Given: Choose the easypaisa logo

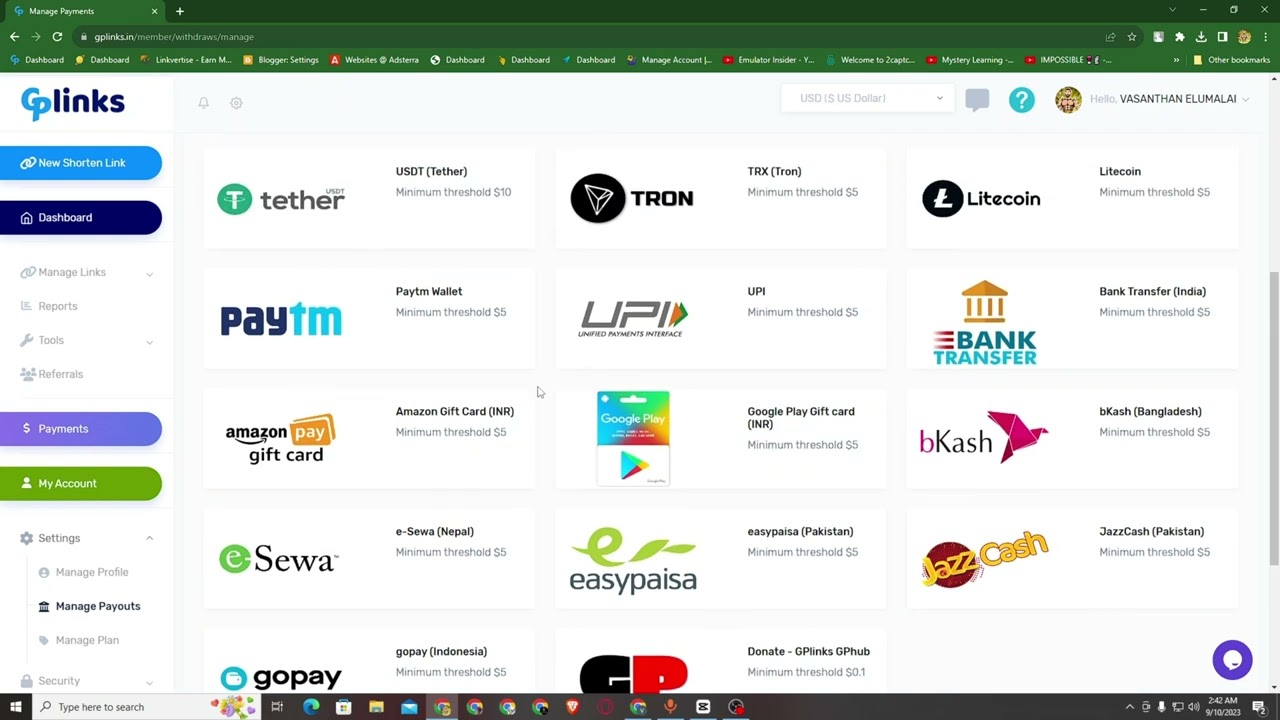Looking at the screenshot, I should pyautogui.click(x=633, y=560).
